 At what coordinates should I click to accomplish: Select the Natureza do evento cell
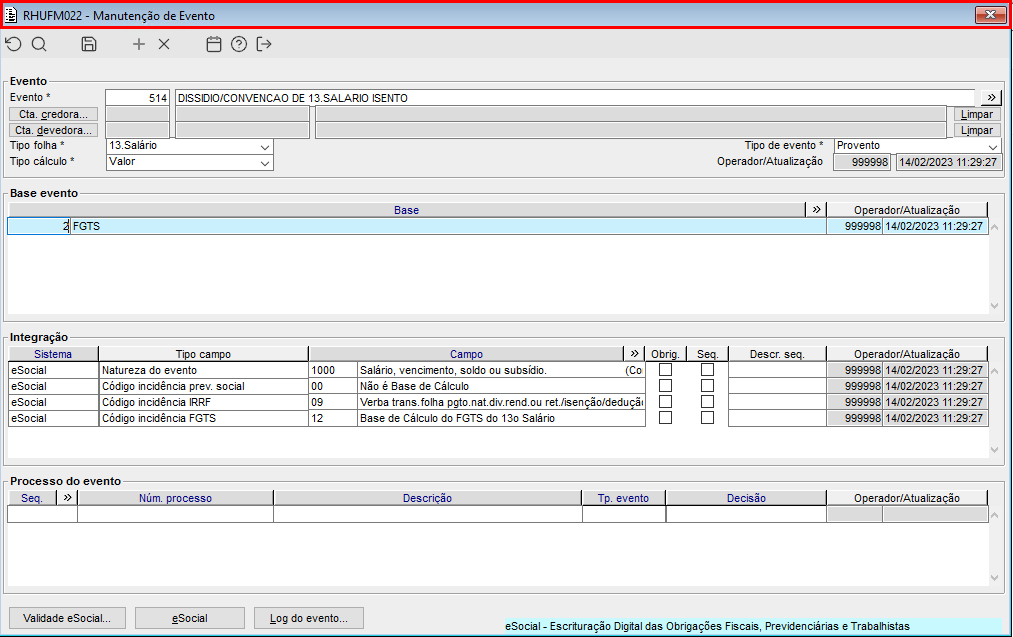[204, 370]
